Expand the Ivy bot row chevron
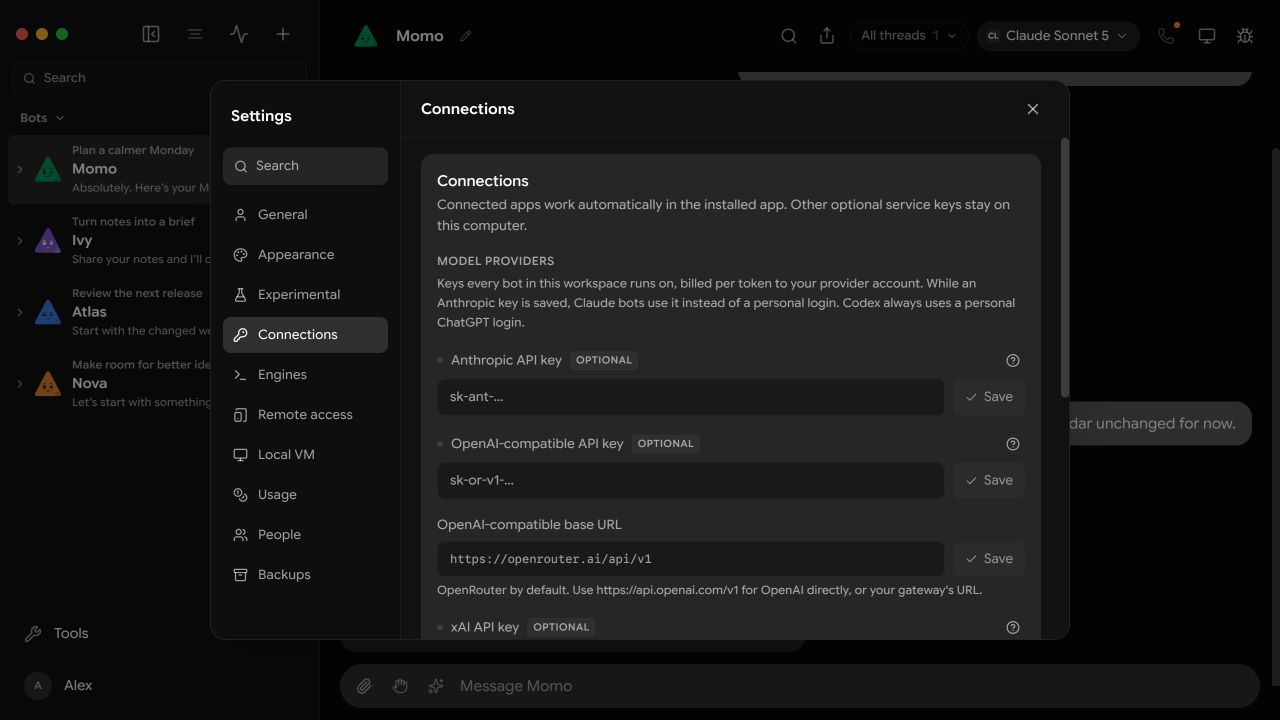Viewport: 1280px width, 720px height. [19, 240]
